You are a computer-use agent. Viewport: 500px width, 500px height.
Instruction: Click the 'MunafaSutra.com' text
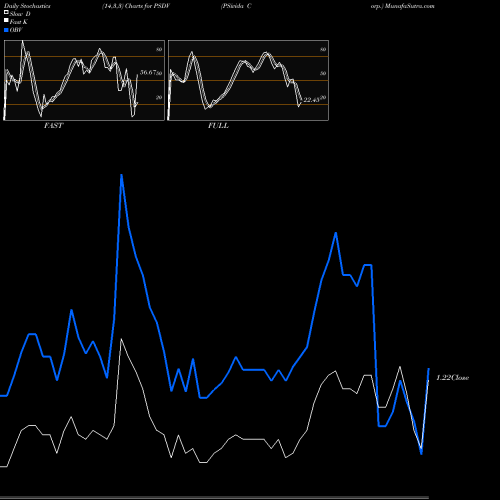tap(410, 6)
